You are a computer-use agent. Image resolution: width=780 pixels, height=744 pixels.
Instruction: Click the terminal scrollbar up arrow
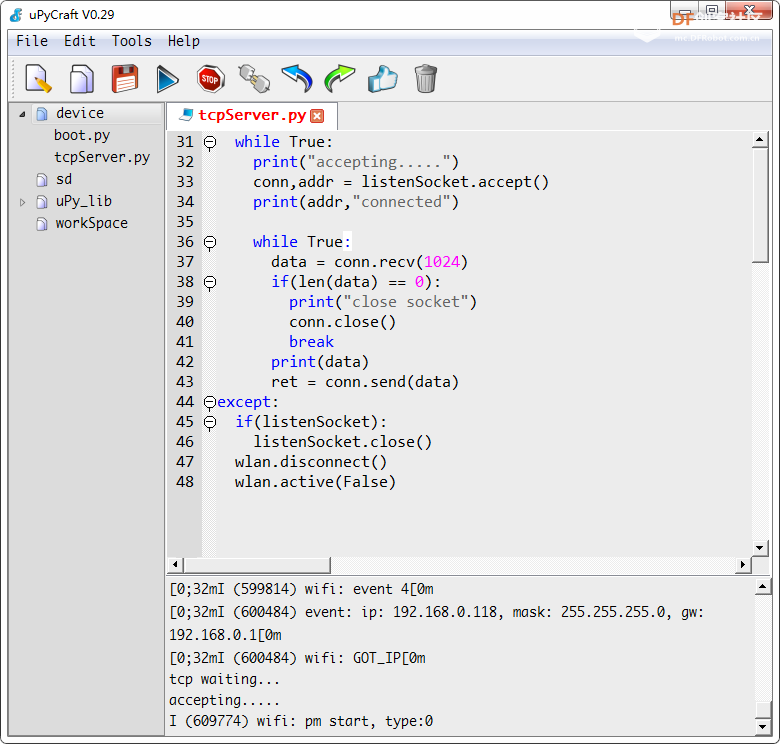tap(763, 587)
